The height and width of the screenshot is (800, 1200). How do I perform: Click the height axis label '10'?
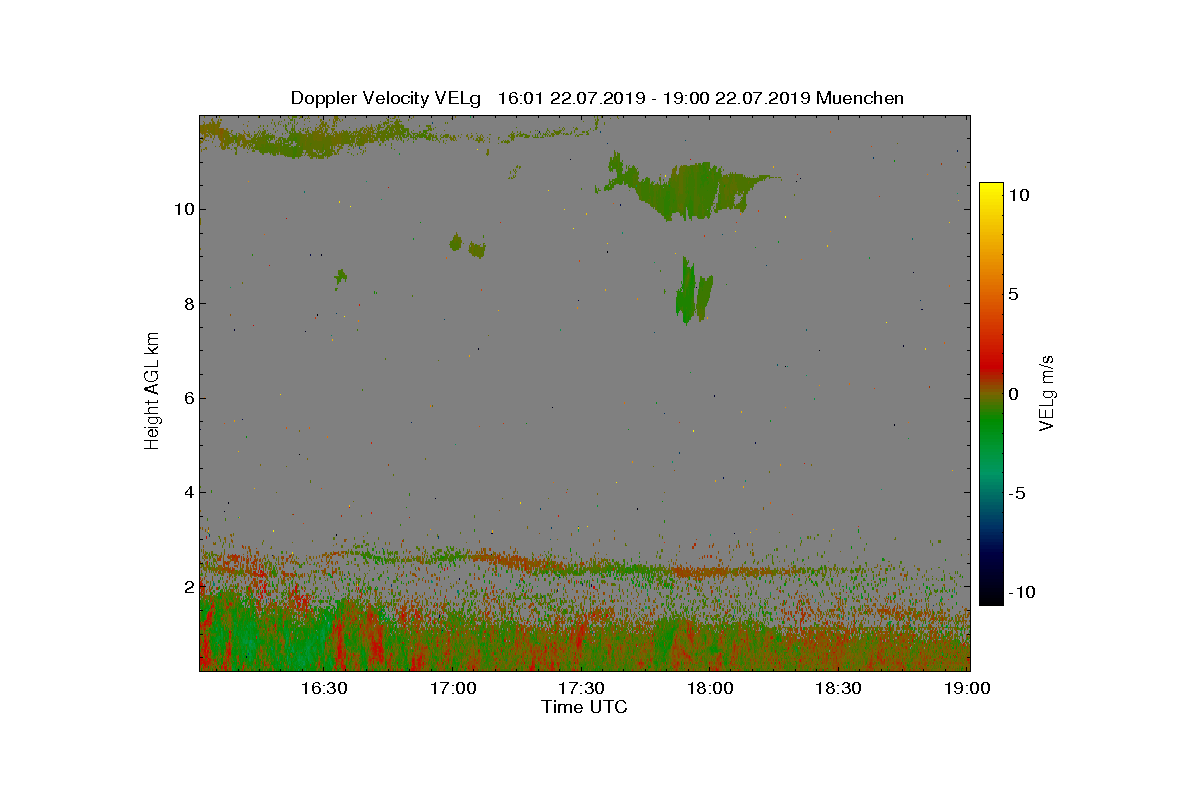point(183,209)
